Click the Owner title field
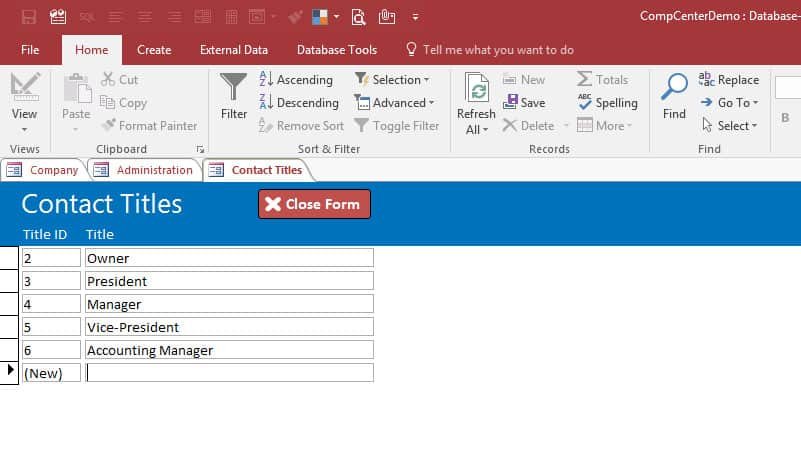Screen dimensions: 801x462 click(x=229, y=258)
